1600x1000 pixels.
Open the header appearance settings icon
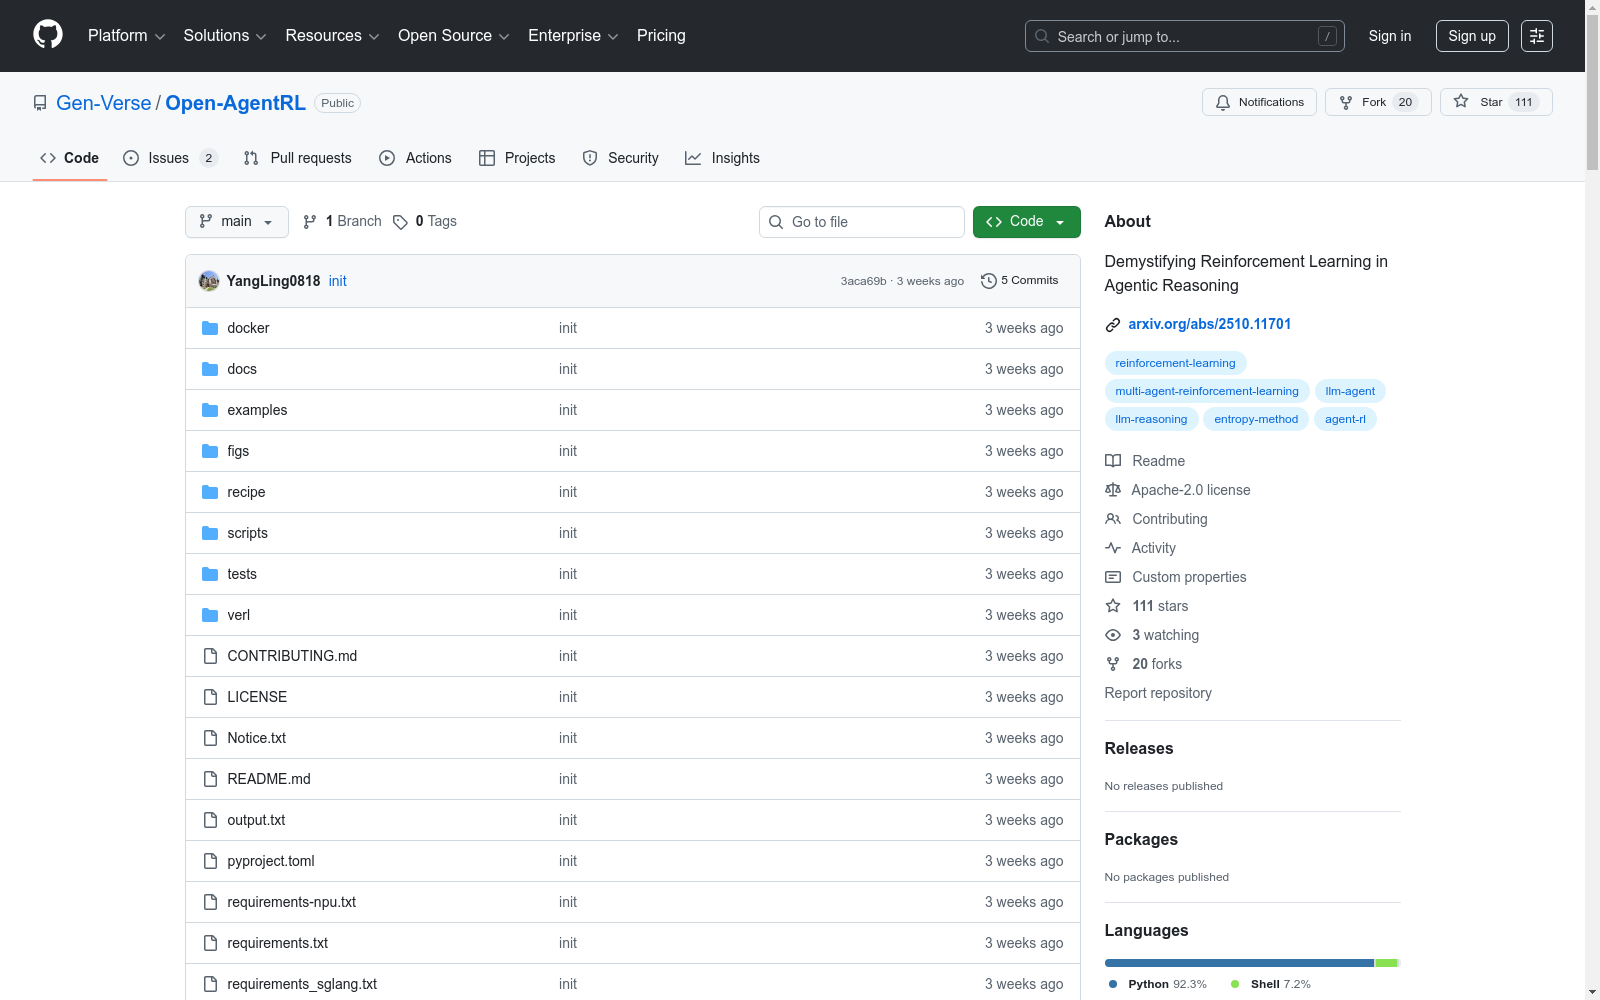pos(1537,36)
